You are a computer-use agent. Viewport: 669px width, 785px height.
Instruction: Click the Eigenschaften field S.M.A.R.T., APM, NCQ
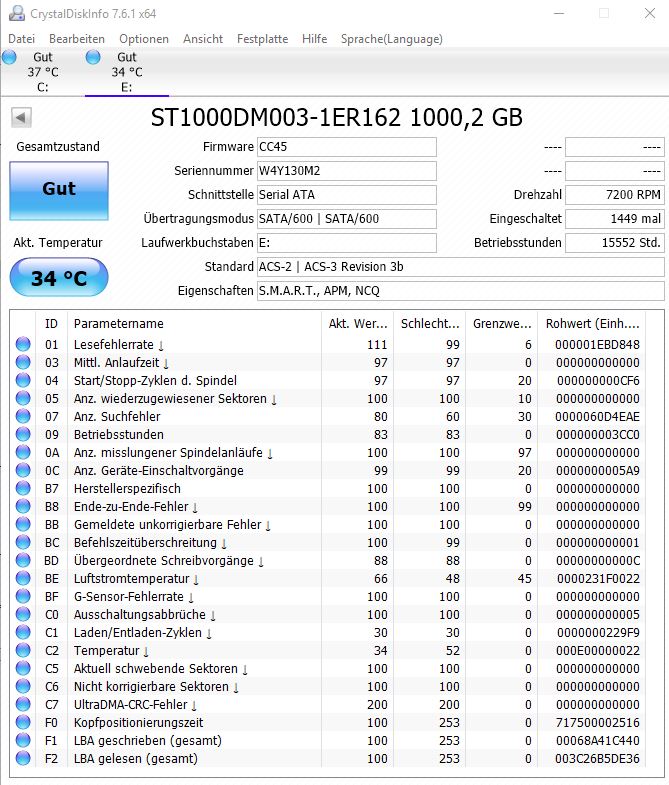(x=461, y=291)
